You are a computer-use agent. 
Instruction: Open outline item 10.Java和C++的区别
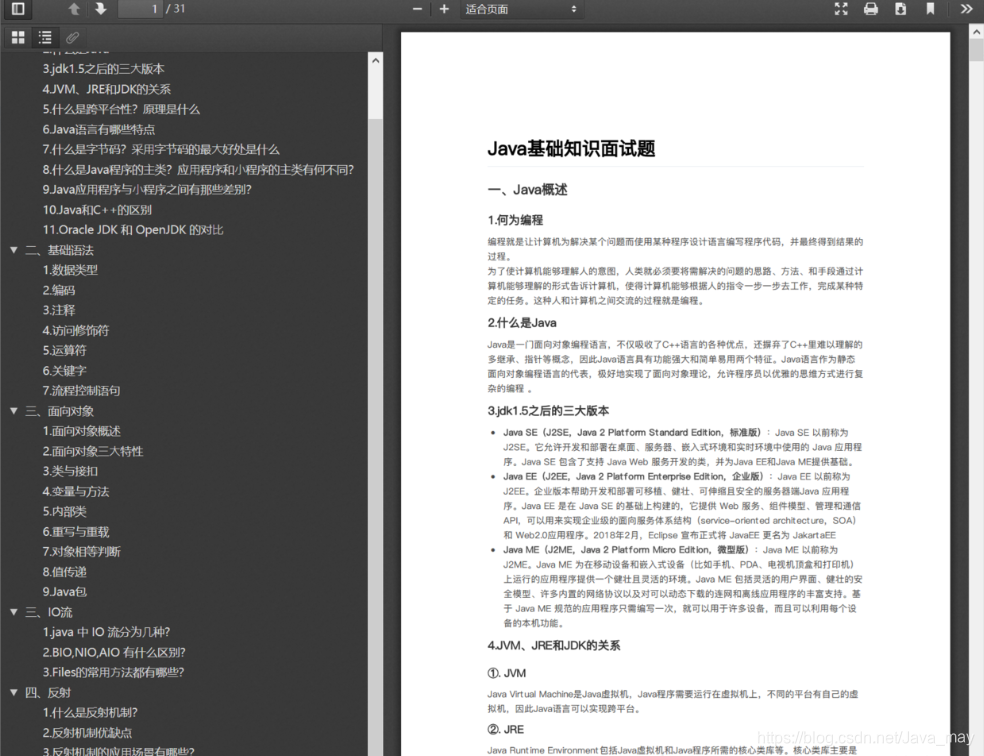point(97,210)
